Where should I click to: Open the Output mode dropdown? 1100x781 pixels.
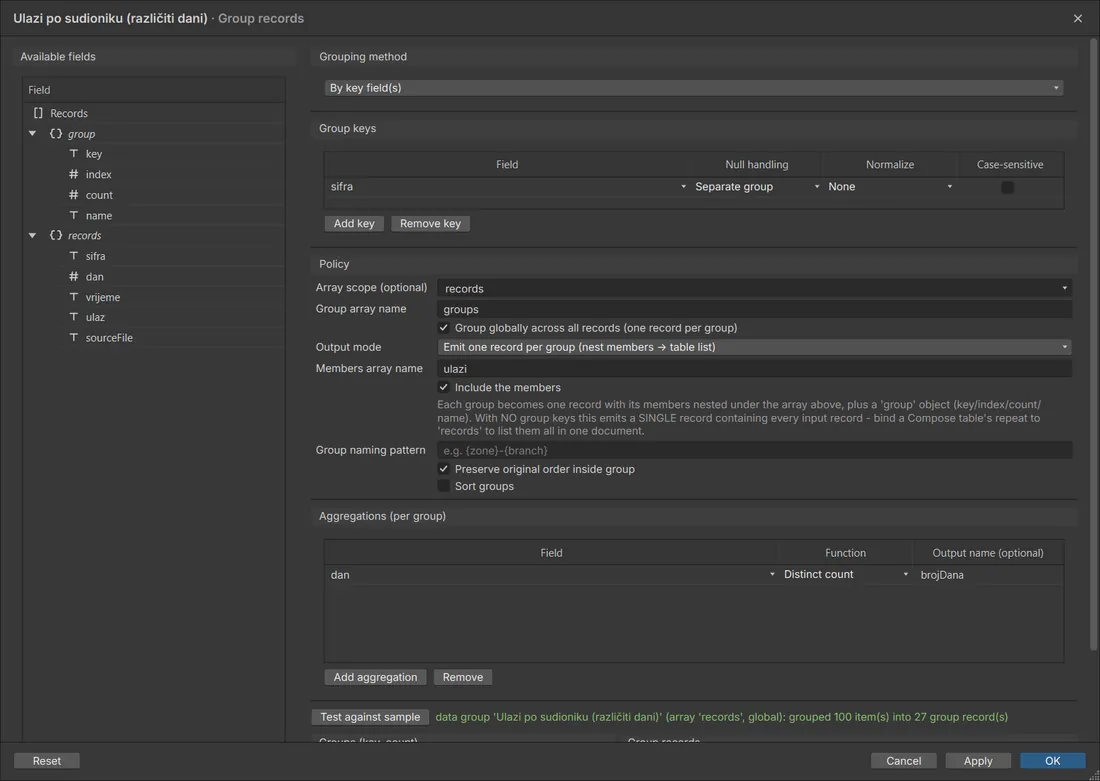coord(754,347)
